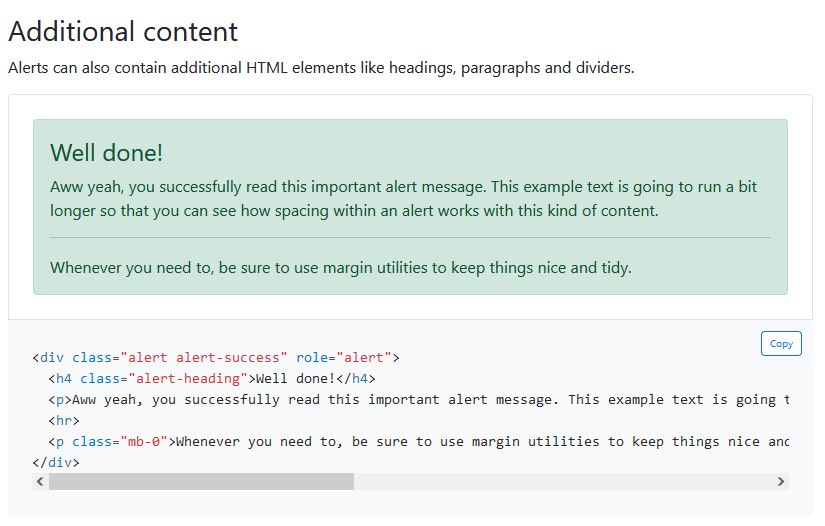Click the right scroll arrow on code scrollbar
Screen dimensions: 825x526
coord(781,481)
